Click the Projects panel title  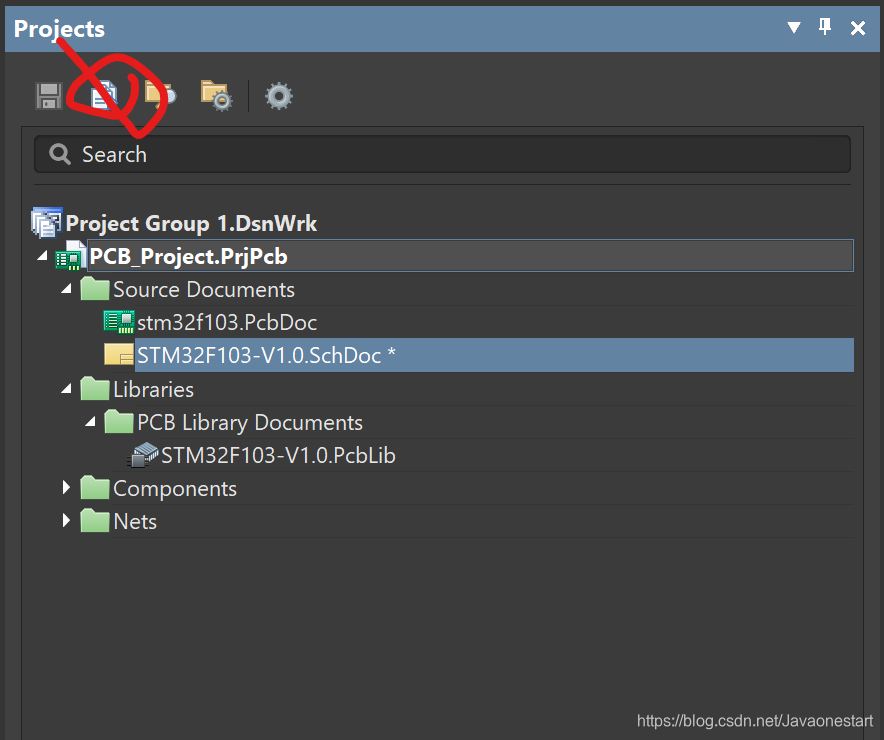click(59, 29)
